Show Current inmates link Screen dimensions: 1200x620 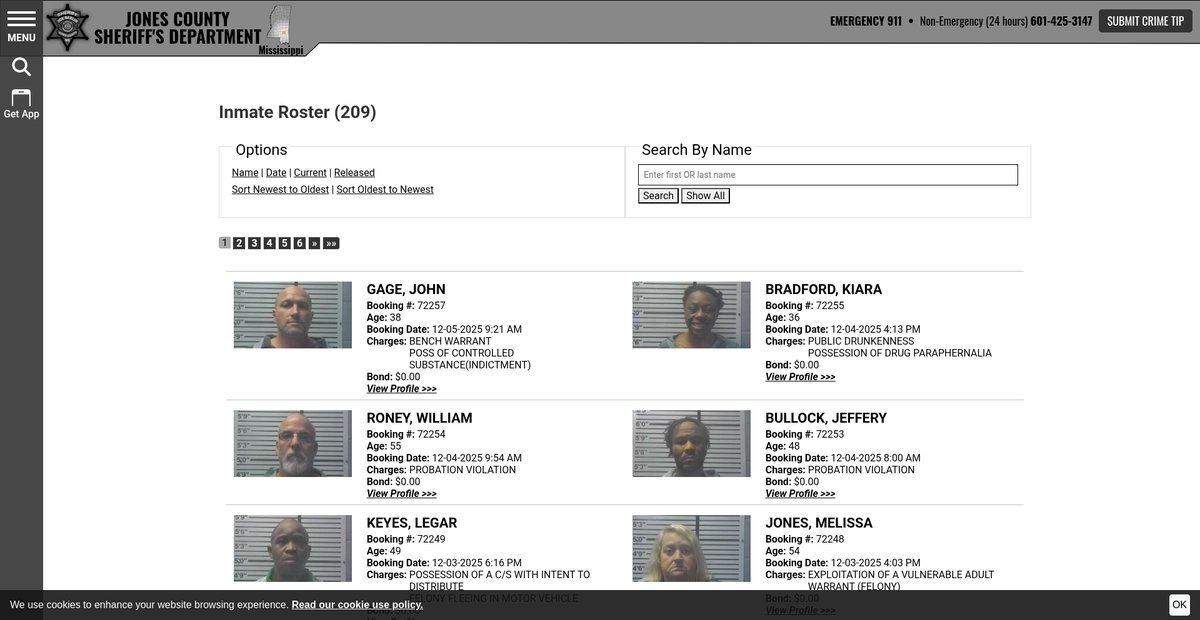click(310, 173)
